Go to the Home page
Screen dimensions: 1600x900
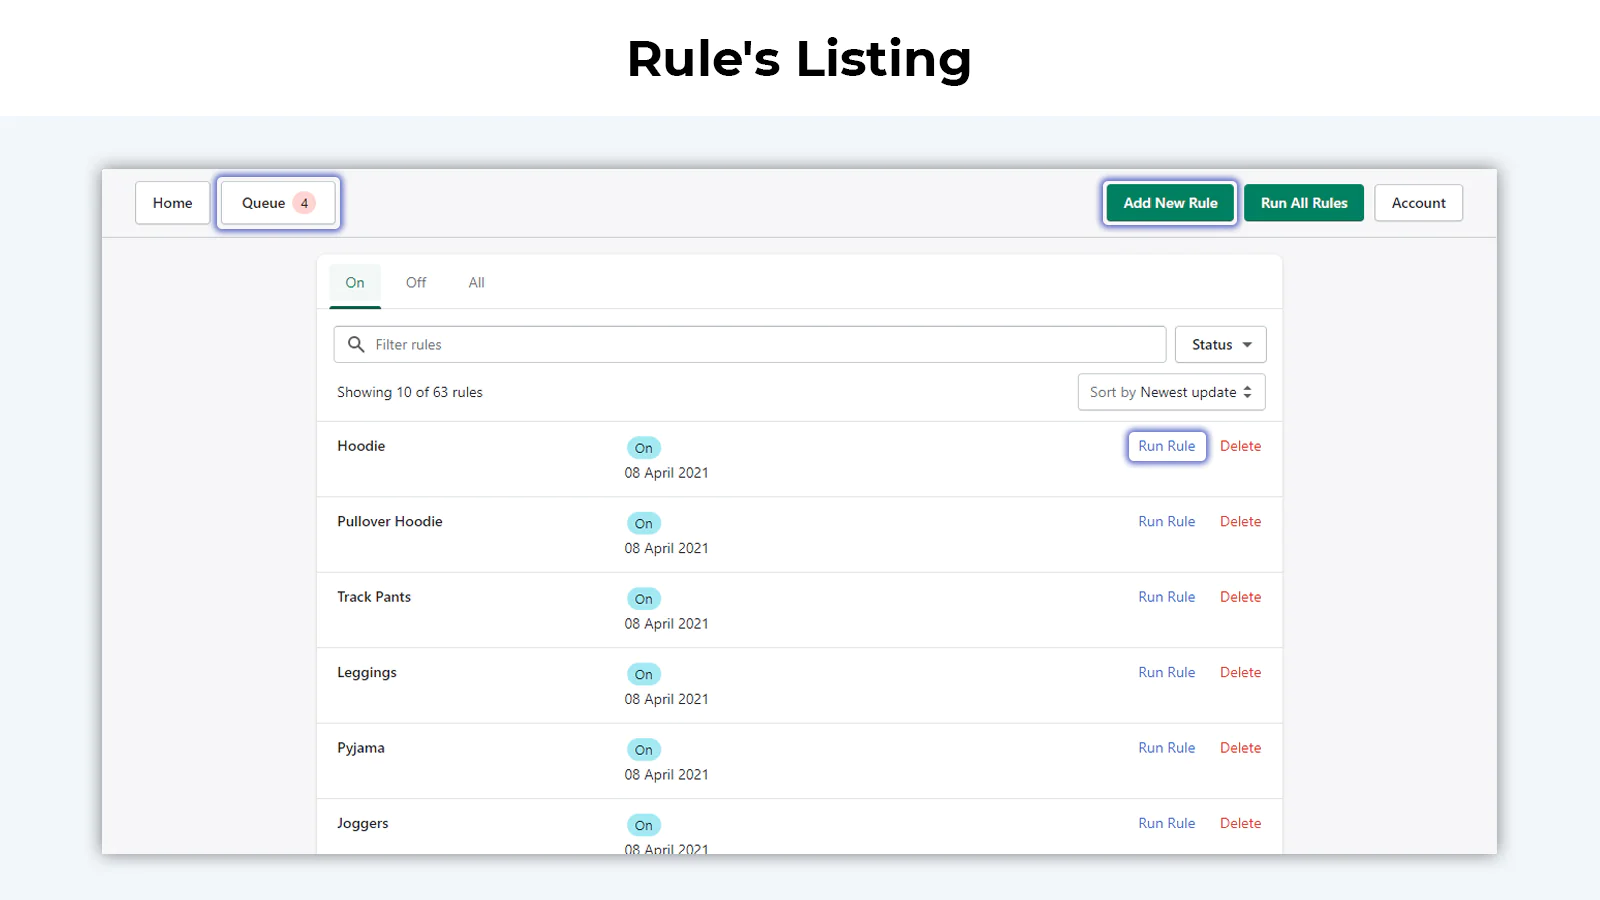coord(172,203)
